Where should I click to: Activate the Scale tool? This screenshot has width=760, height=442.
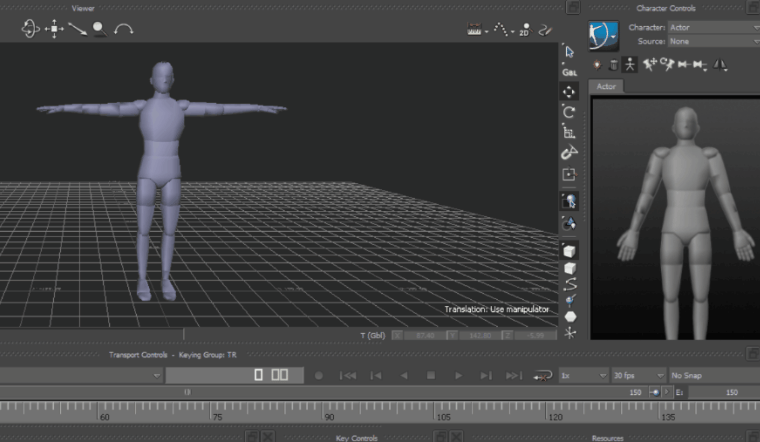click(x=569, y=132)
